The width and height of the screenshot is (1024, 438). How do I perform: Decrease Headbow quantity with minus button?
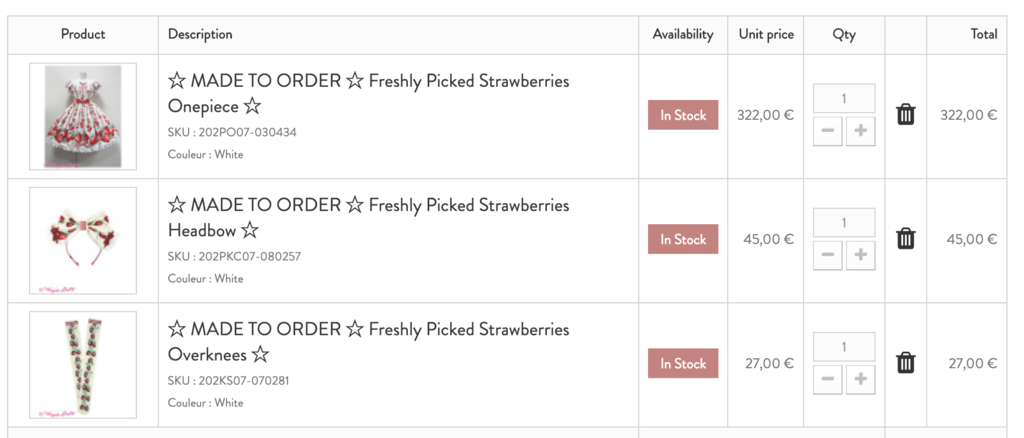(x=827, y=255)
